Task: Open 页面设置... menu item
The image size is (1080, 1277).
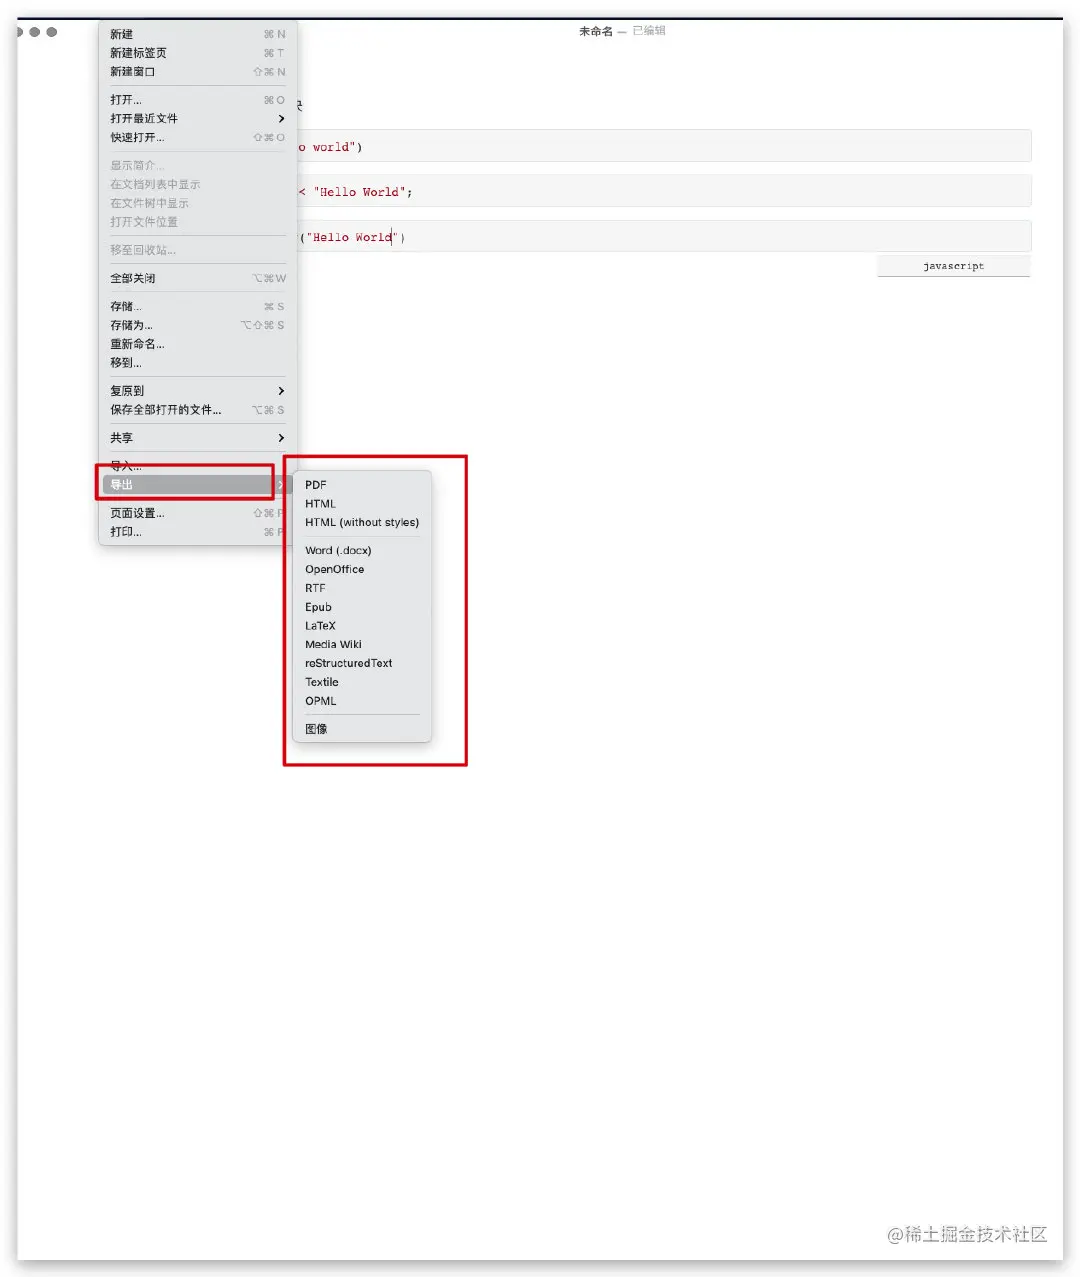Action: click(197, 513)
